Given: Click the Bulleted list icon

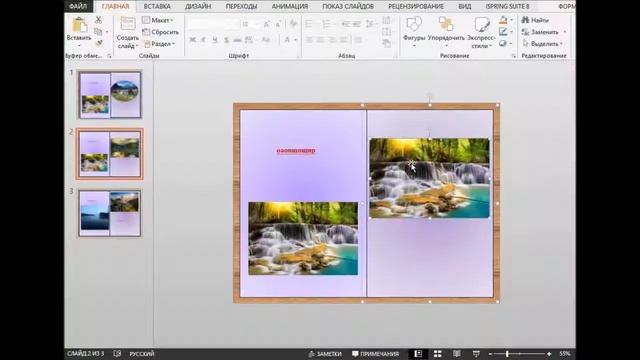Looking at the screenshot, I should (x=309, y=24).
